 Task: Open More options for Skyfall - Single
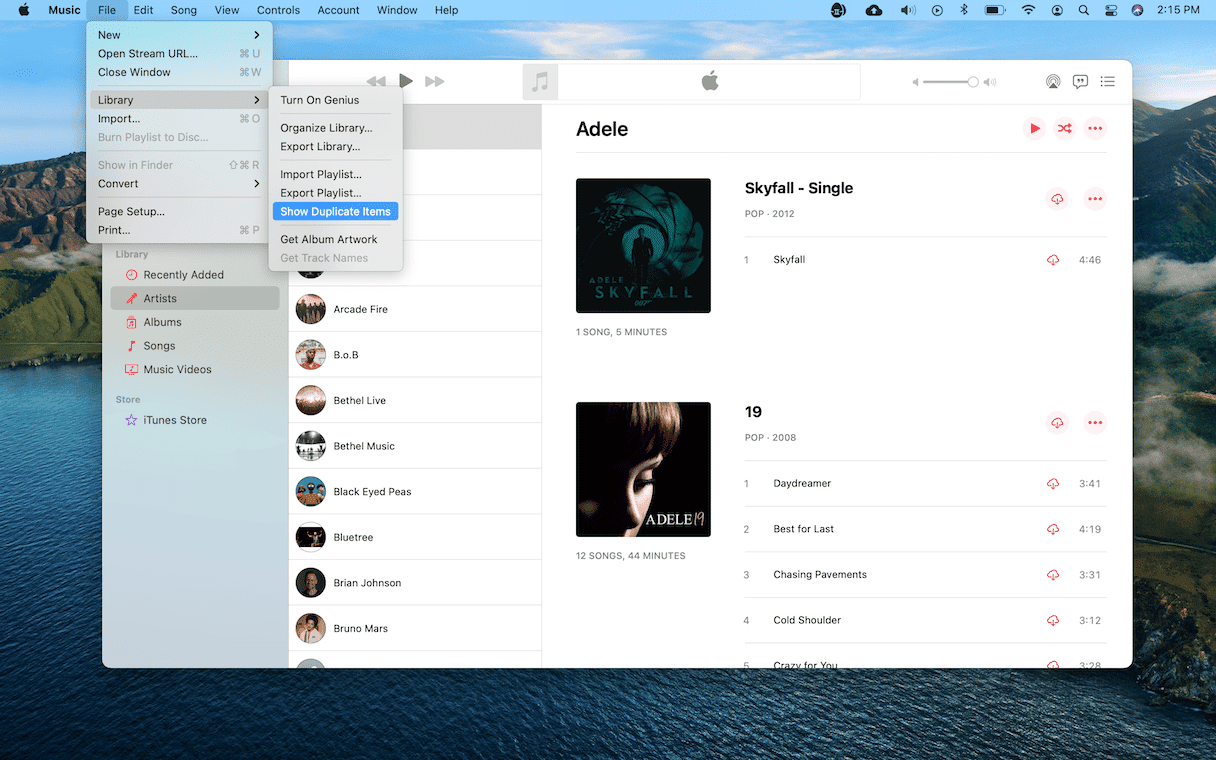[1096, 199]
